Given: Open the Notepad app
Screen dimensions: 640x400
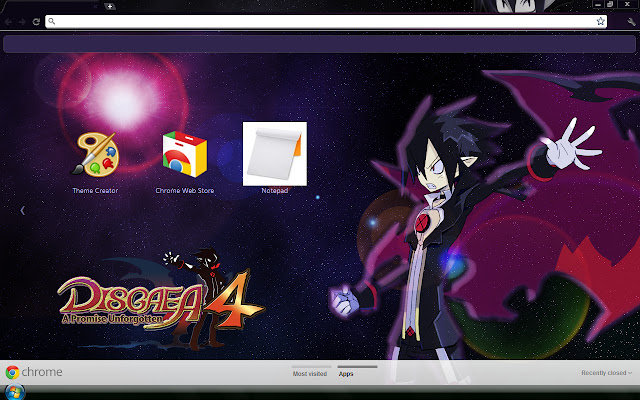Looking at the screenshot, I should click(x=275, y=154).
